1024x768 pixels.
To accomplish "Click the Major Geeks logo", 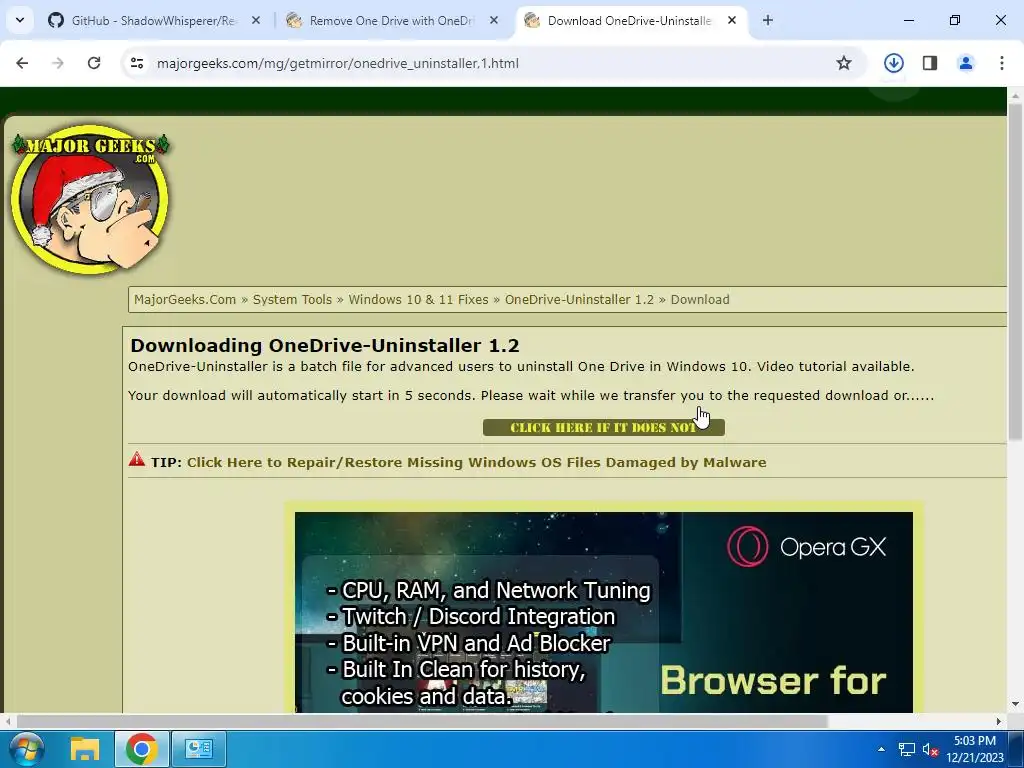I will [x=90, y=199].
